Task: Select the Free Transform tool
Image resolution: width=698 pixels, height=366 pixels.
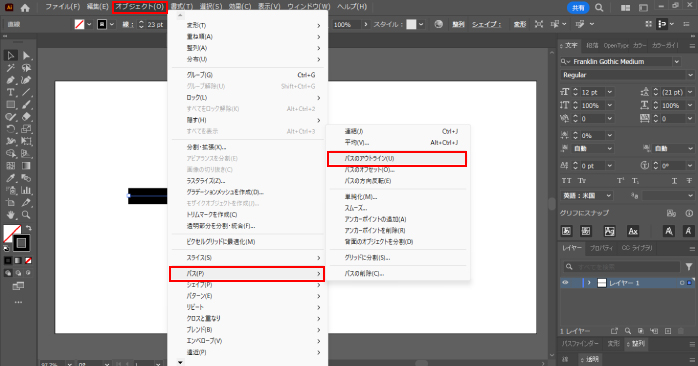Action: (x=26, y=142)
